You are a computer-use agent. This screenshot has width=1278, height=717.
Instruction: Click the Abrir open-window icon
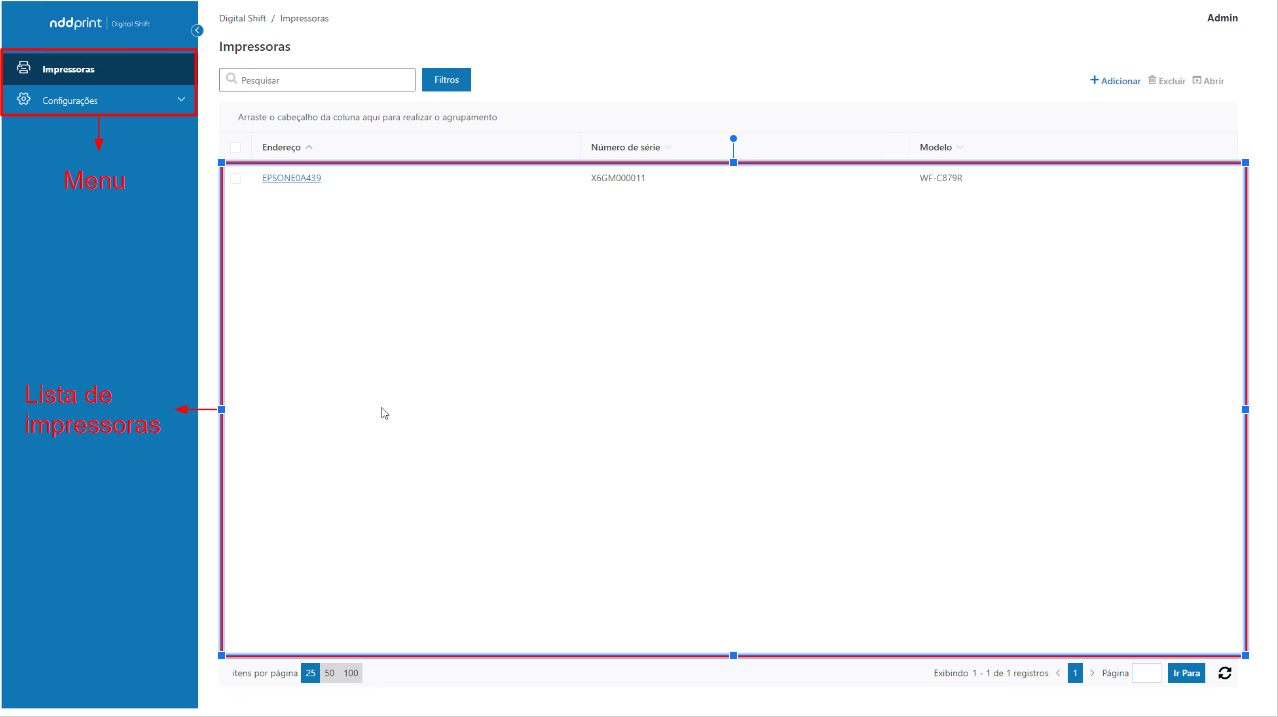pos(1196,81)
